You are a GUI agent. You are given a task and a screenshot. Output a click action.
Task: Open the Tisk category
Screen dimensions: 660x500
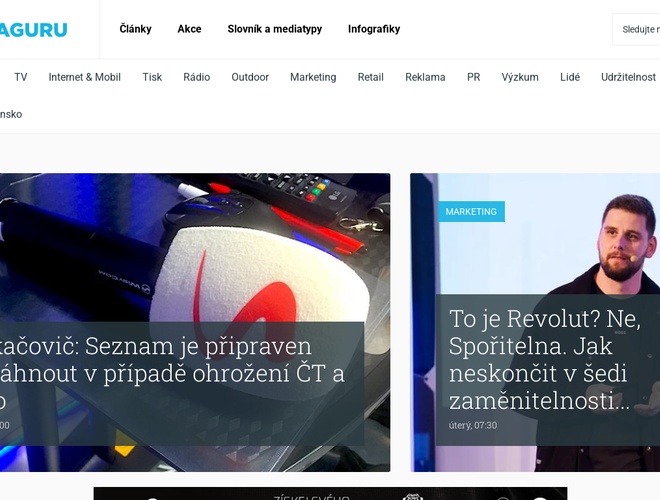(152, 77)
